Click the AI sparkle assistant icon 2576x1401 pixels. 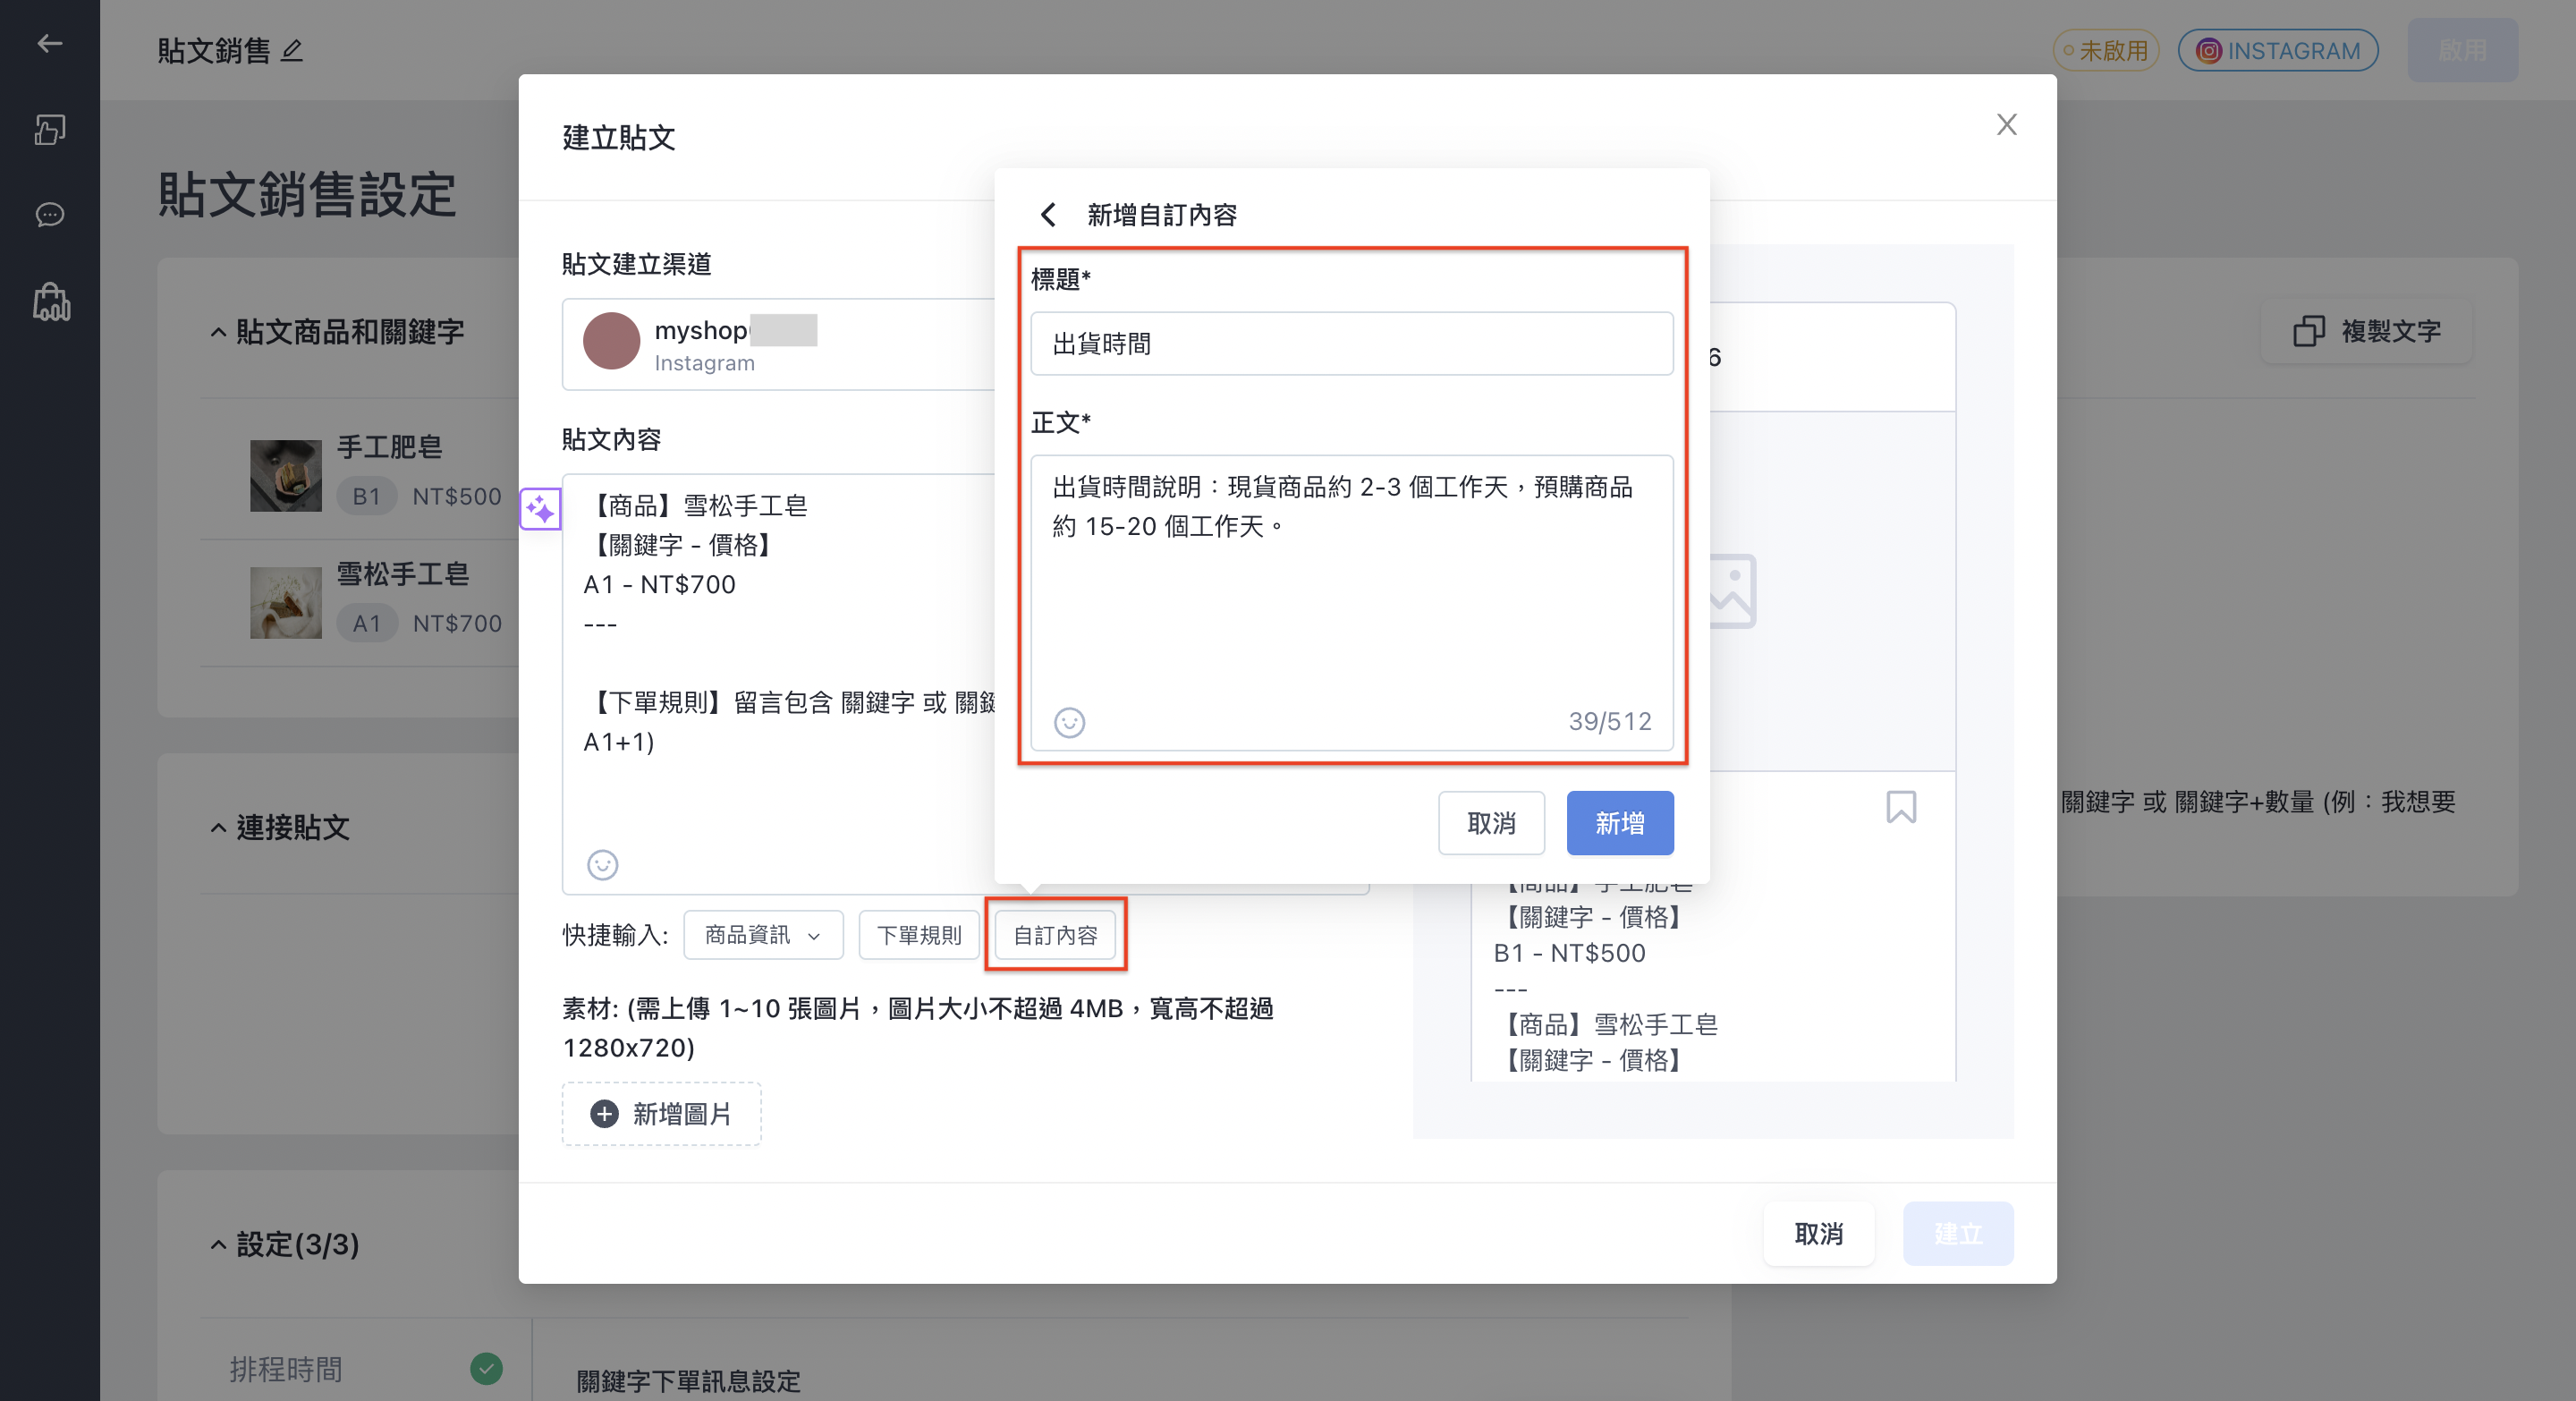(x=540, y=510)
